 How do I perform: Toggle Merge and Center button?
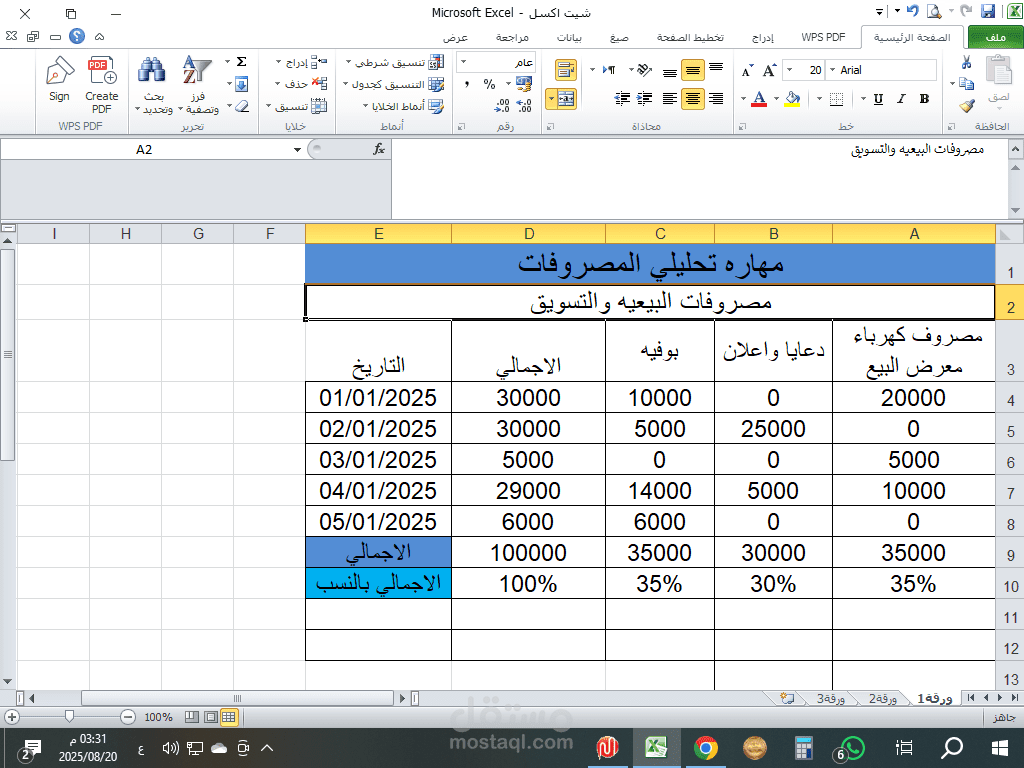tap(566, 99)
